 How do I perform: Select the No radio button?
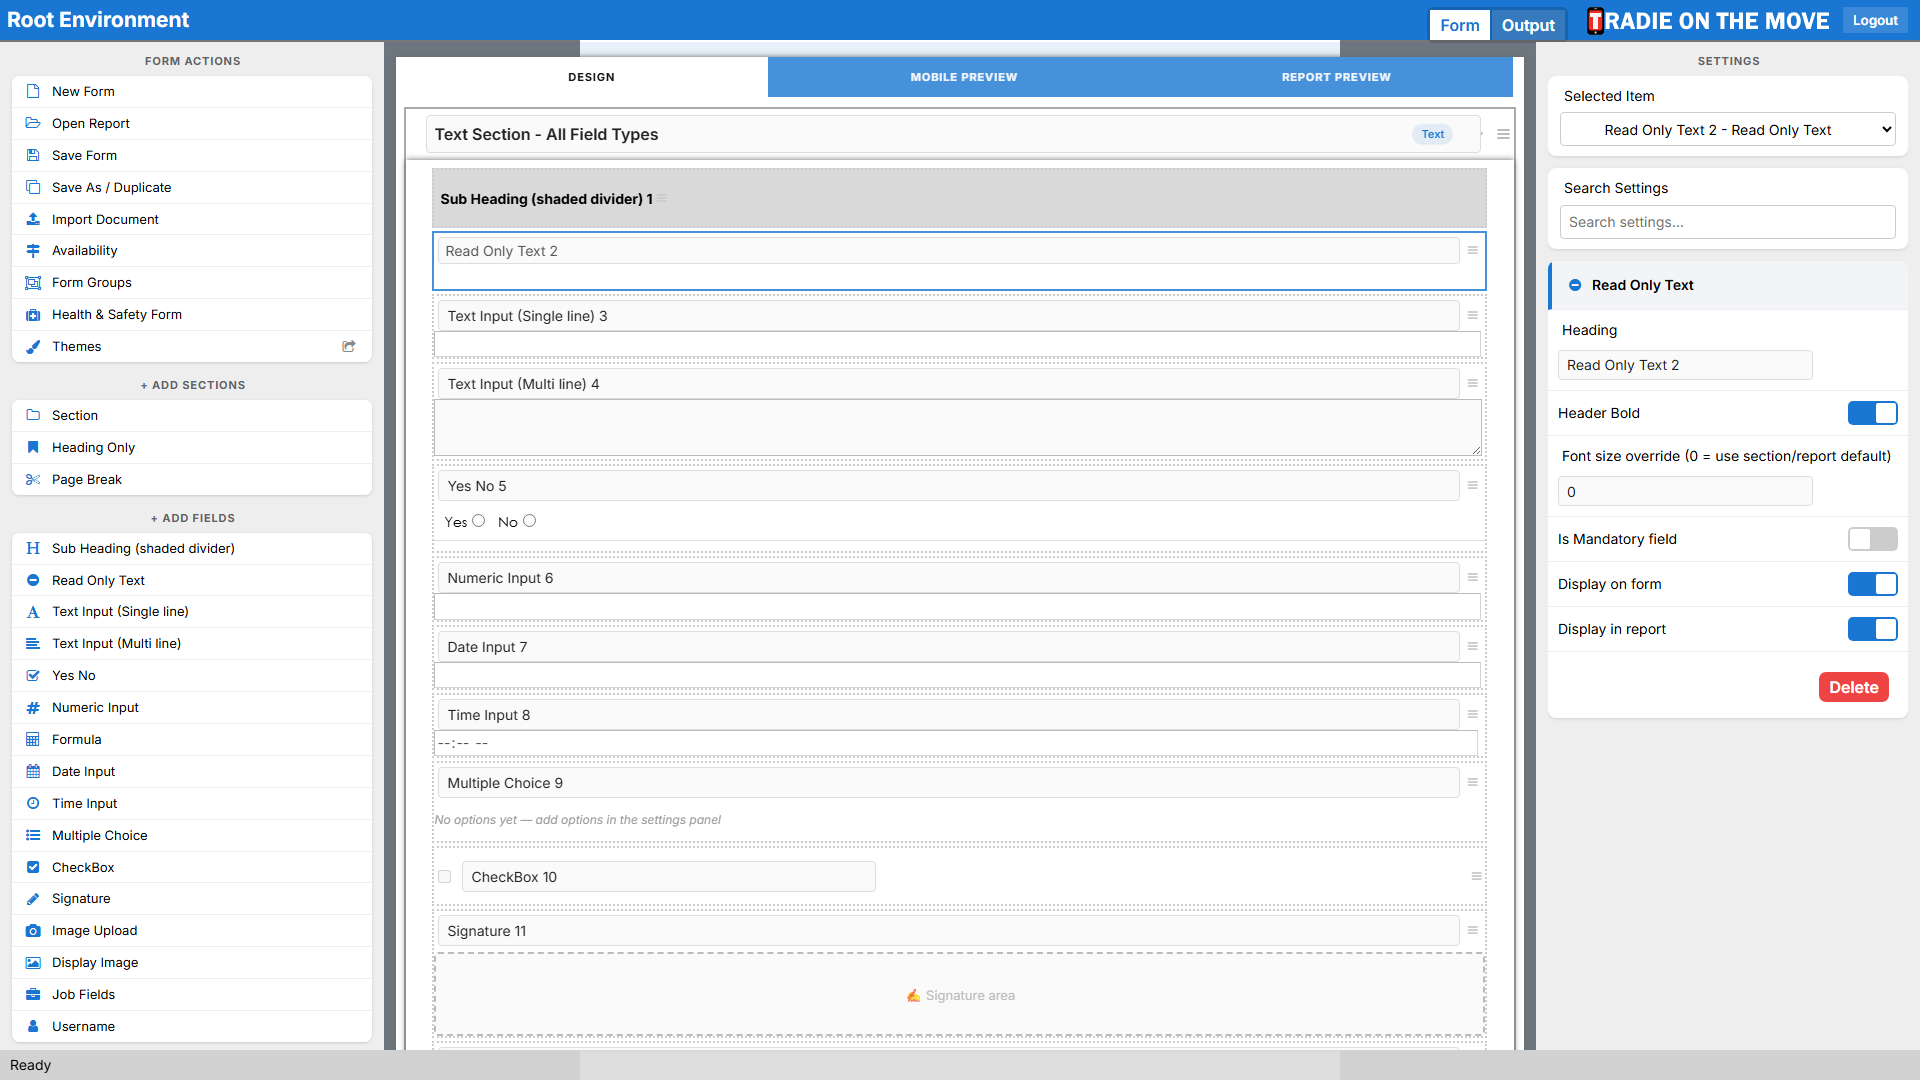(x=530, y=521)
